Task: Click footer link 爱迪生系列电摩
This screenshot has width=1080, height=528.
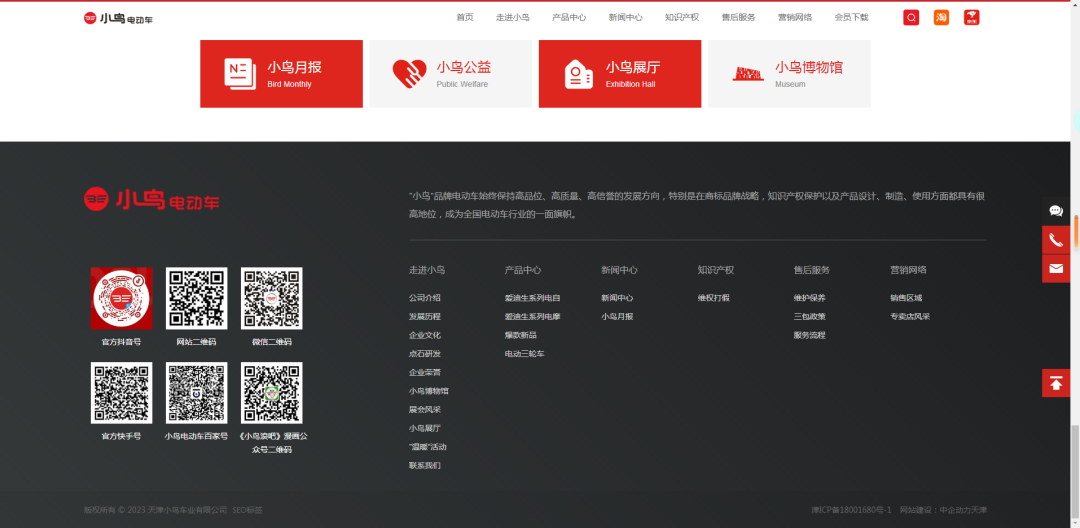Action: [x=532, y=317]
